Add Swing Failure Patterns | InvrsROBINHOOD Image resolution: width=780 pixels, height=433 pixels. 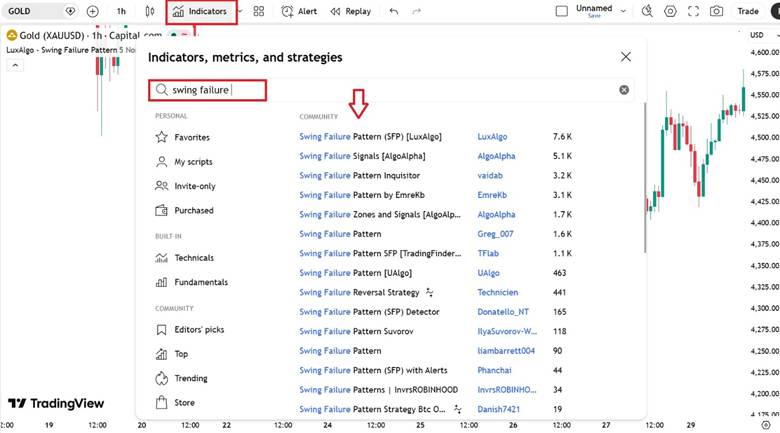pyautogui.click(x=379, y=390)
